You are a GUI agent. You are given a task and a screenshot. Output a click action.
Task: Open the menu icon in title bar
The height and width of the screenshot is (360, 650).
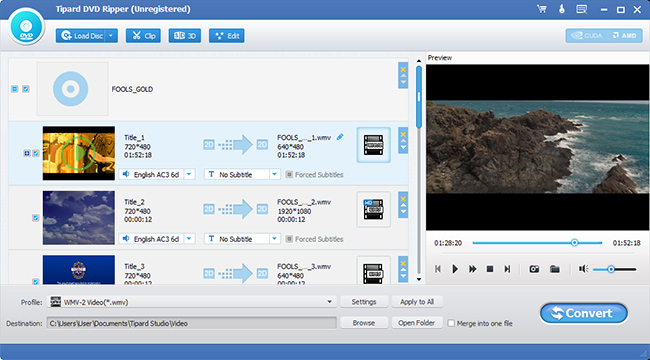tap(582, 9)
